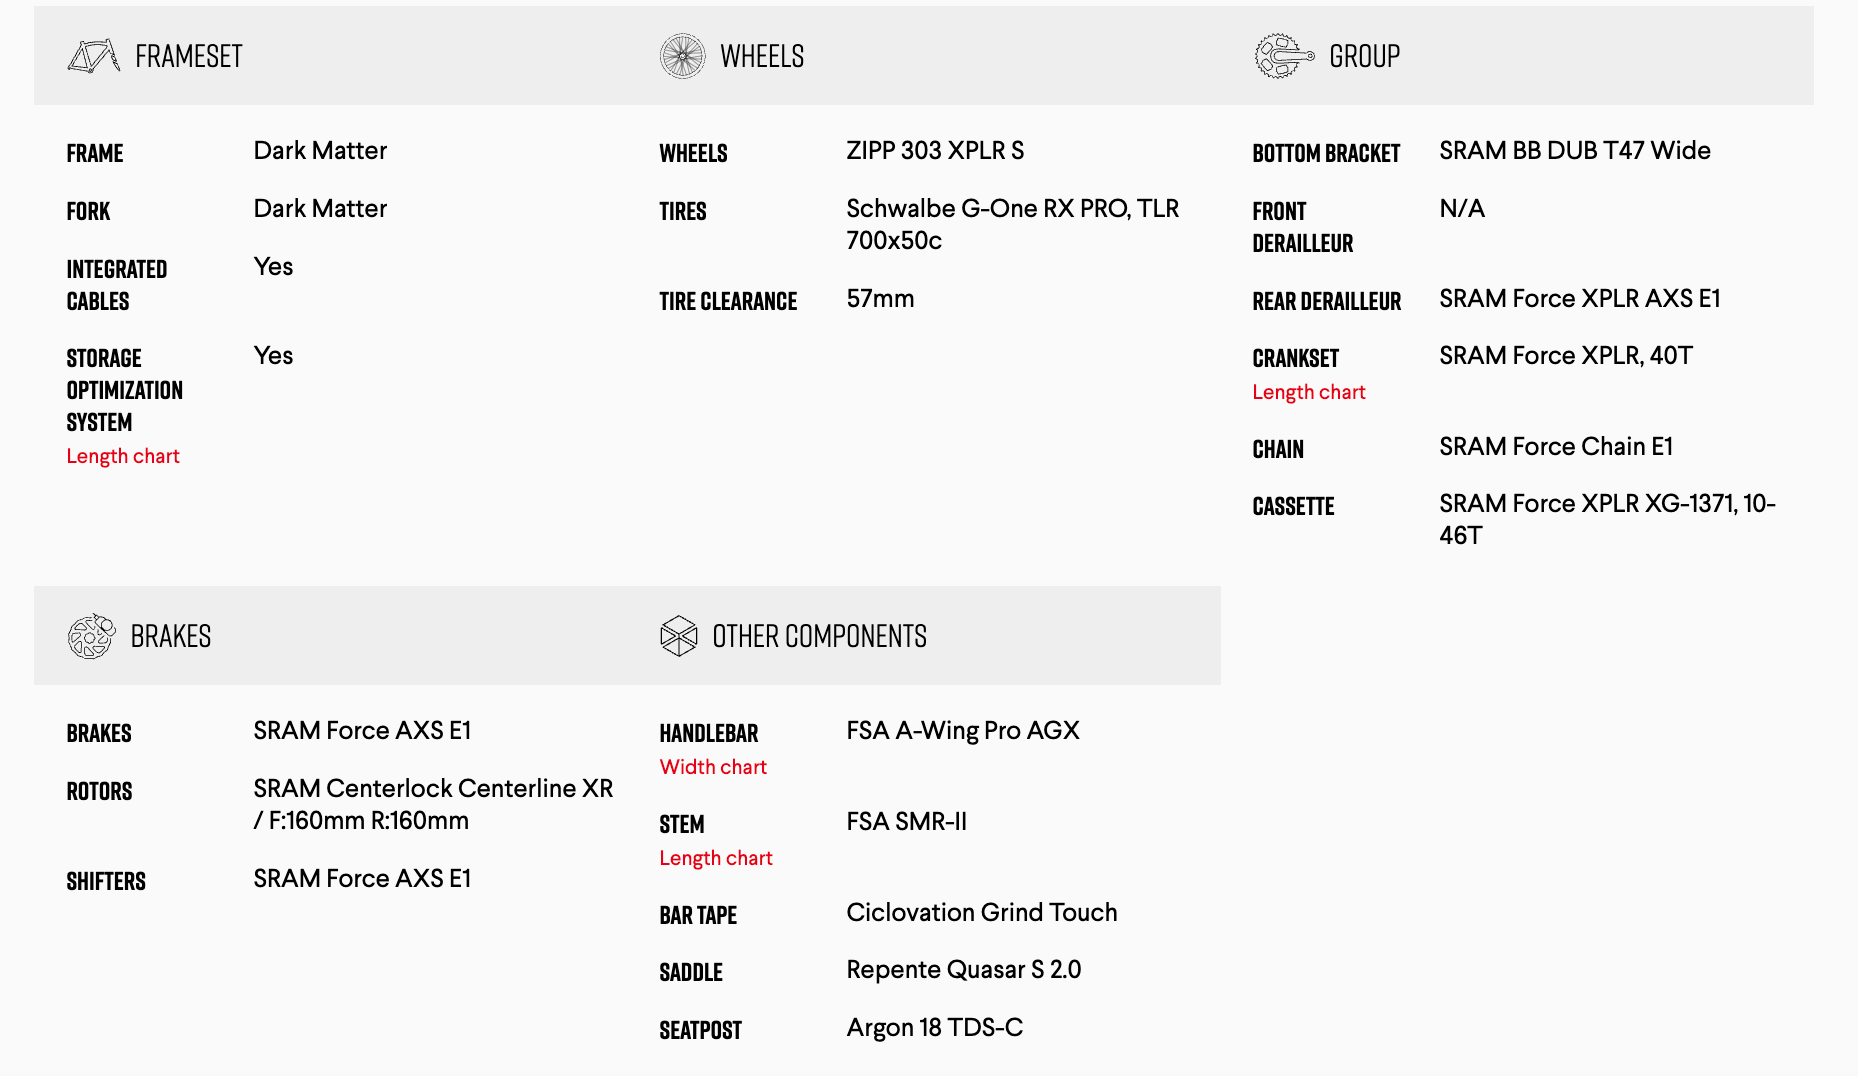The width and height of the screenshot is (1858, 1076).
Task: Select the OTHER COMPONENTS section heading
Action: [x=819, y=637]
